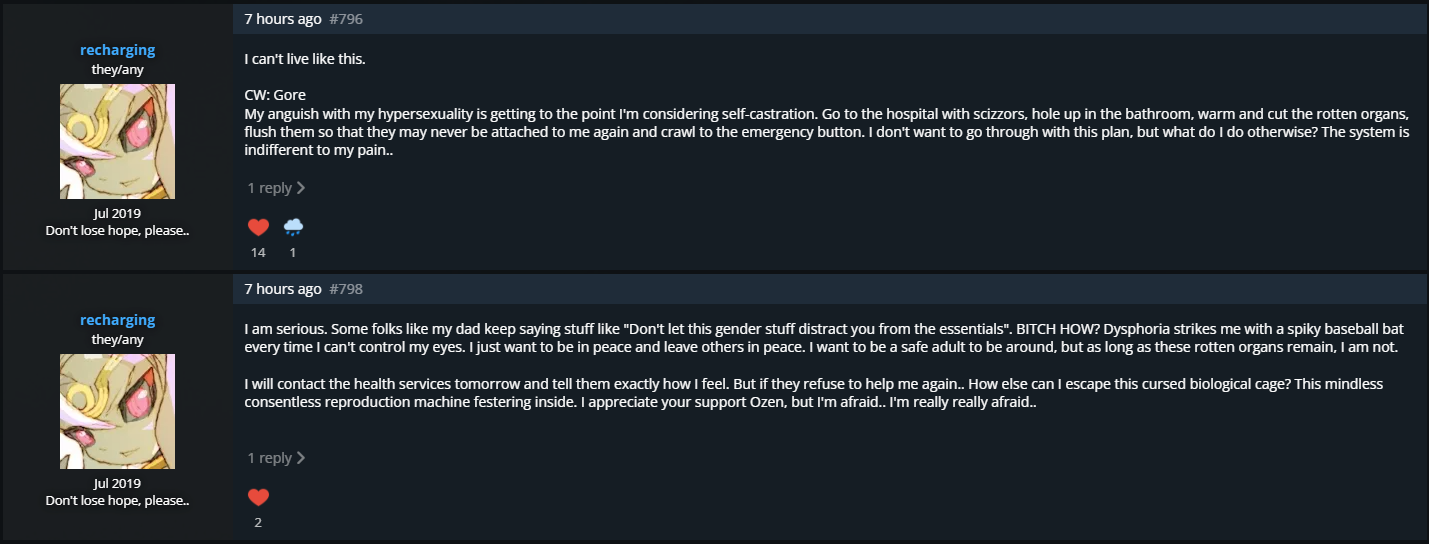The width and height of the screenshot is (1429, 544).
Task: Click the "I can't live like this." post text
Action: (x=305, y=59)
